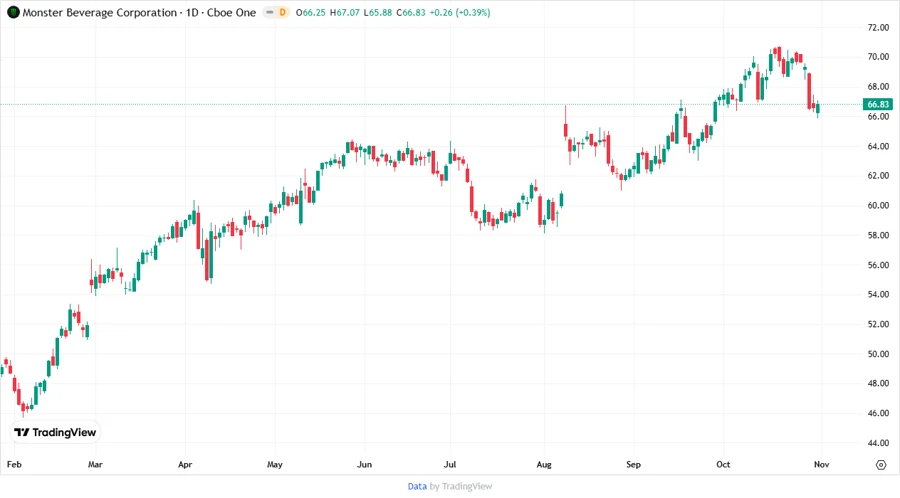Viewport: 900px width, 498px height.
Task: Click the 70.00 price axis label
Action: pyautogui.click(x=878, y=57)
